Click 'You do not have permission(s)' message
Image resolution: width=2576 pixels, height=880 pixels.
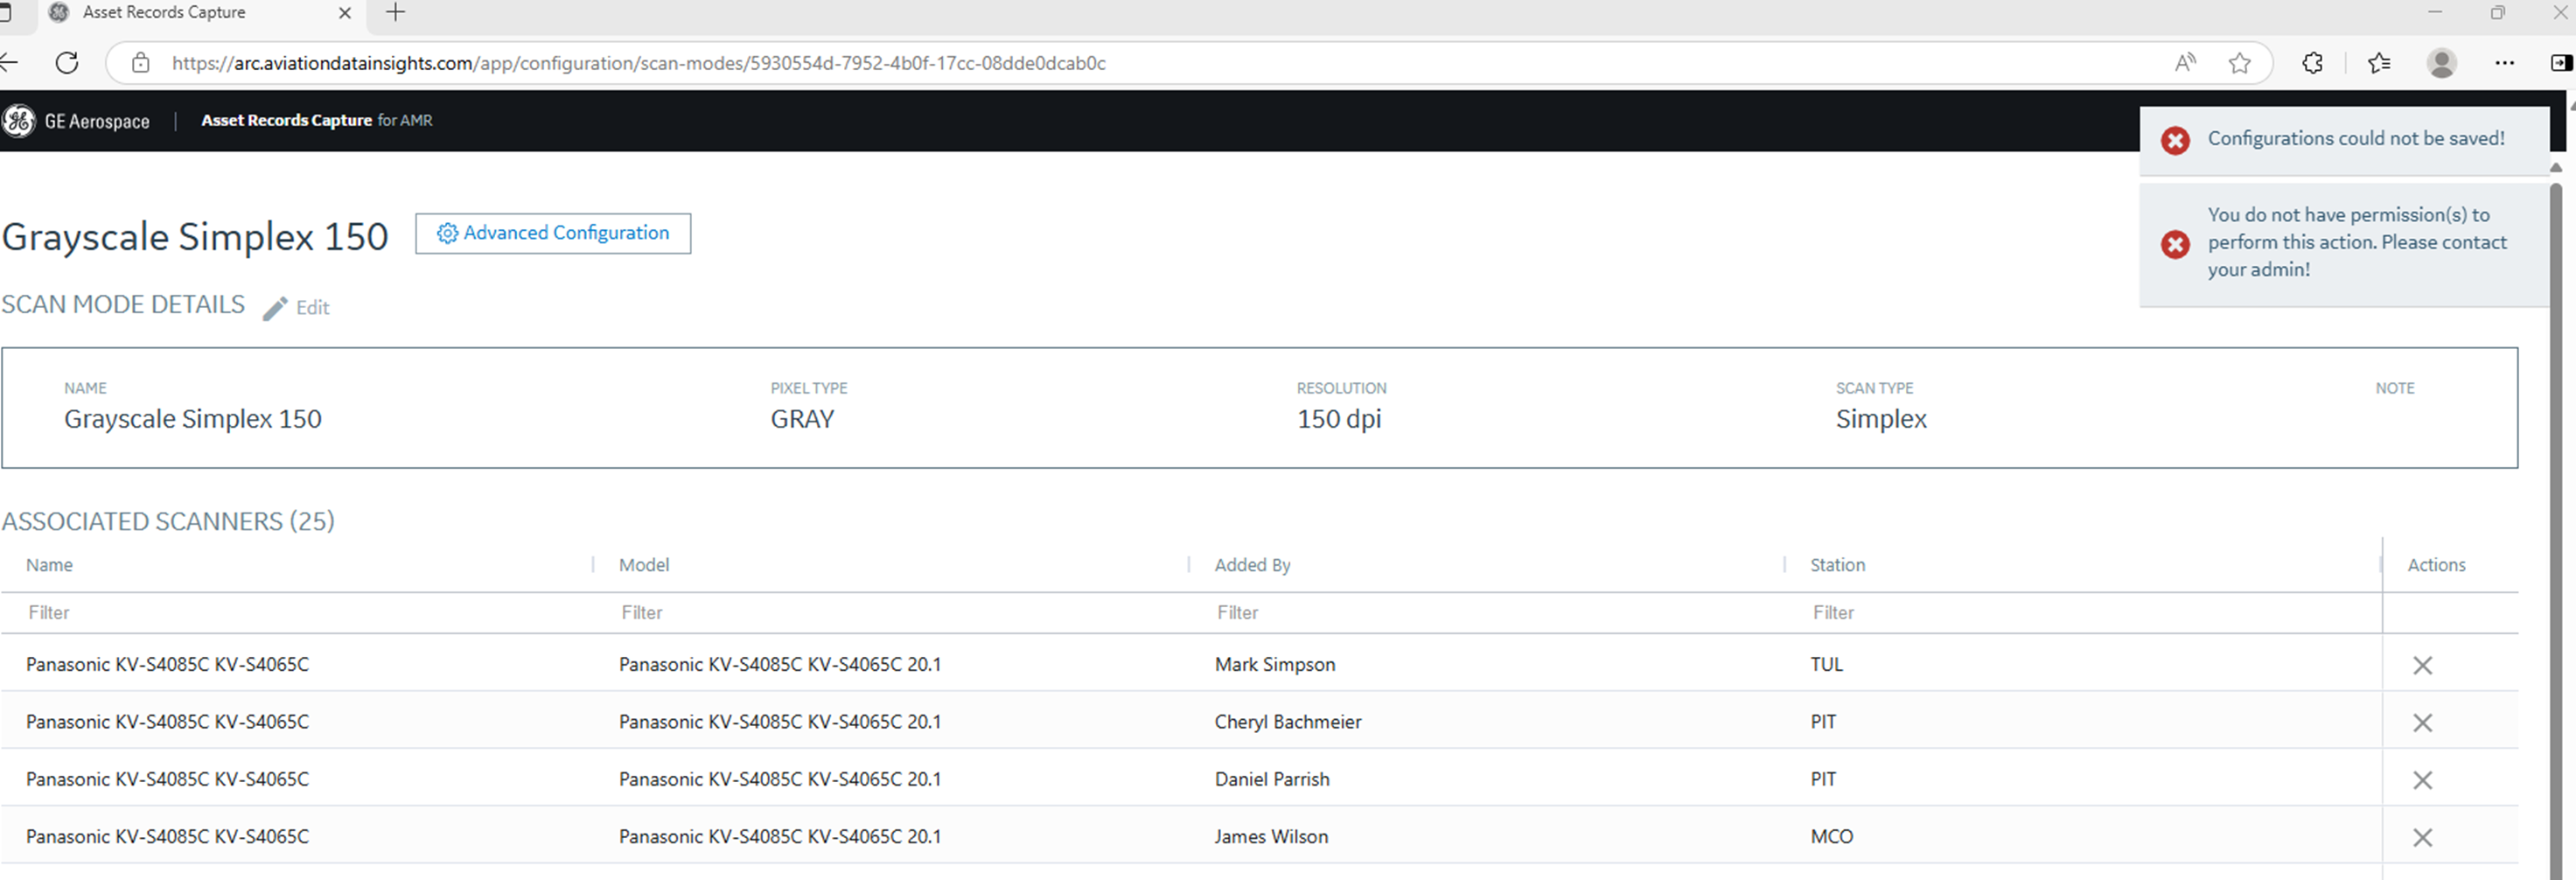[2357, 242]
